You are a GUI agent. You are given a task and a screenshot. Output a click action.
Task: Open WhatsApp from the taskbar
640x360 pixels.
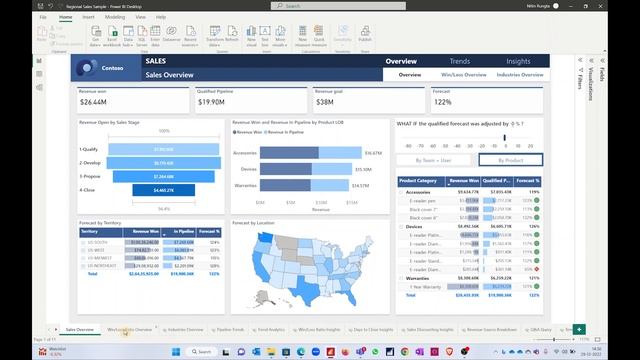tap(375, 351)
